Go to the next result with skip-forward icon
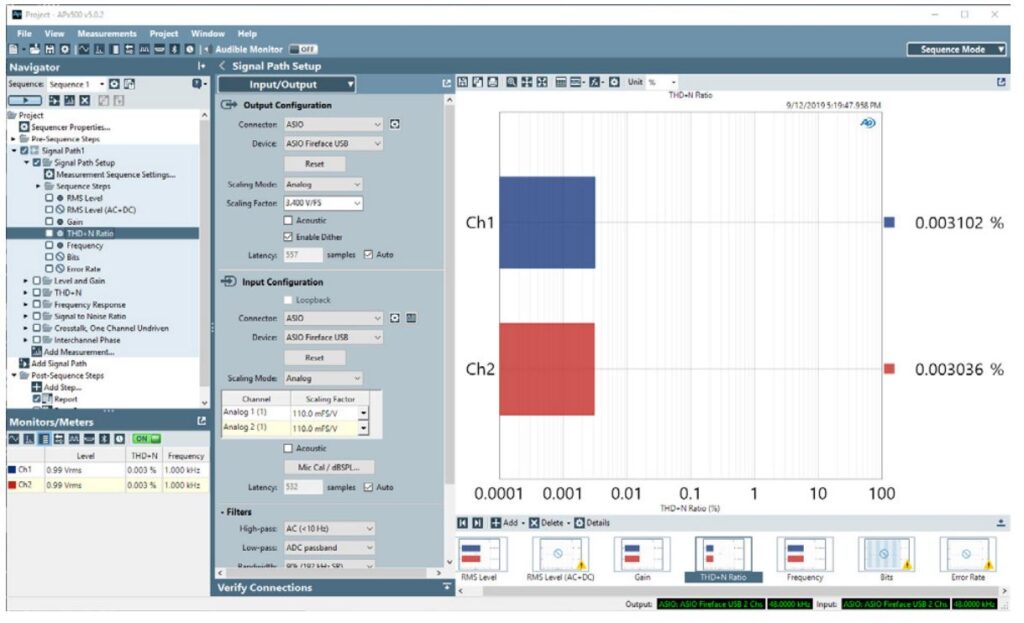This screenshot has width=1024, height=623. (x=477, y=523)
